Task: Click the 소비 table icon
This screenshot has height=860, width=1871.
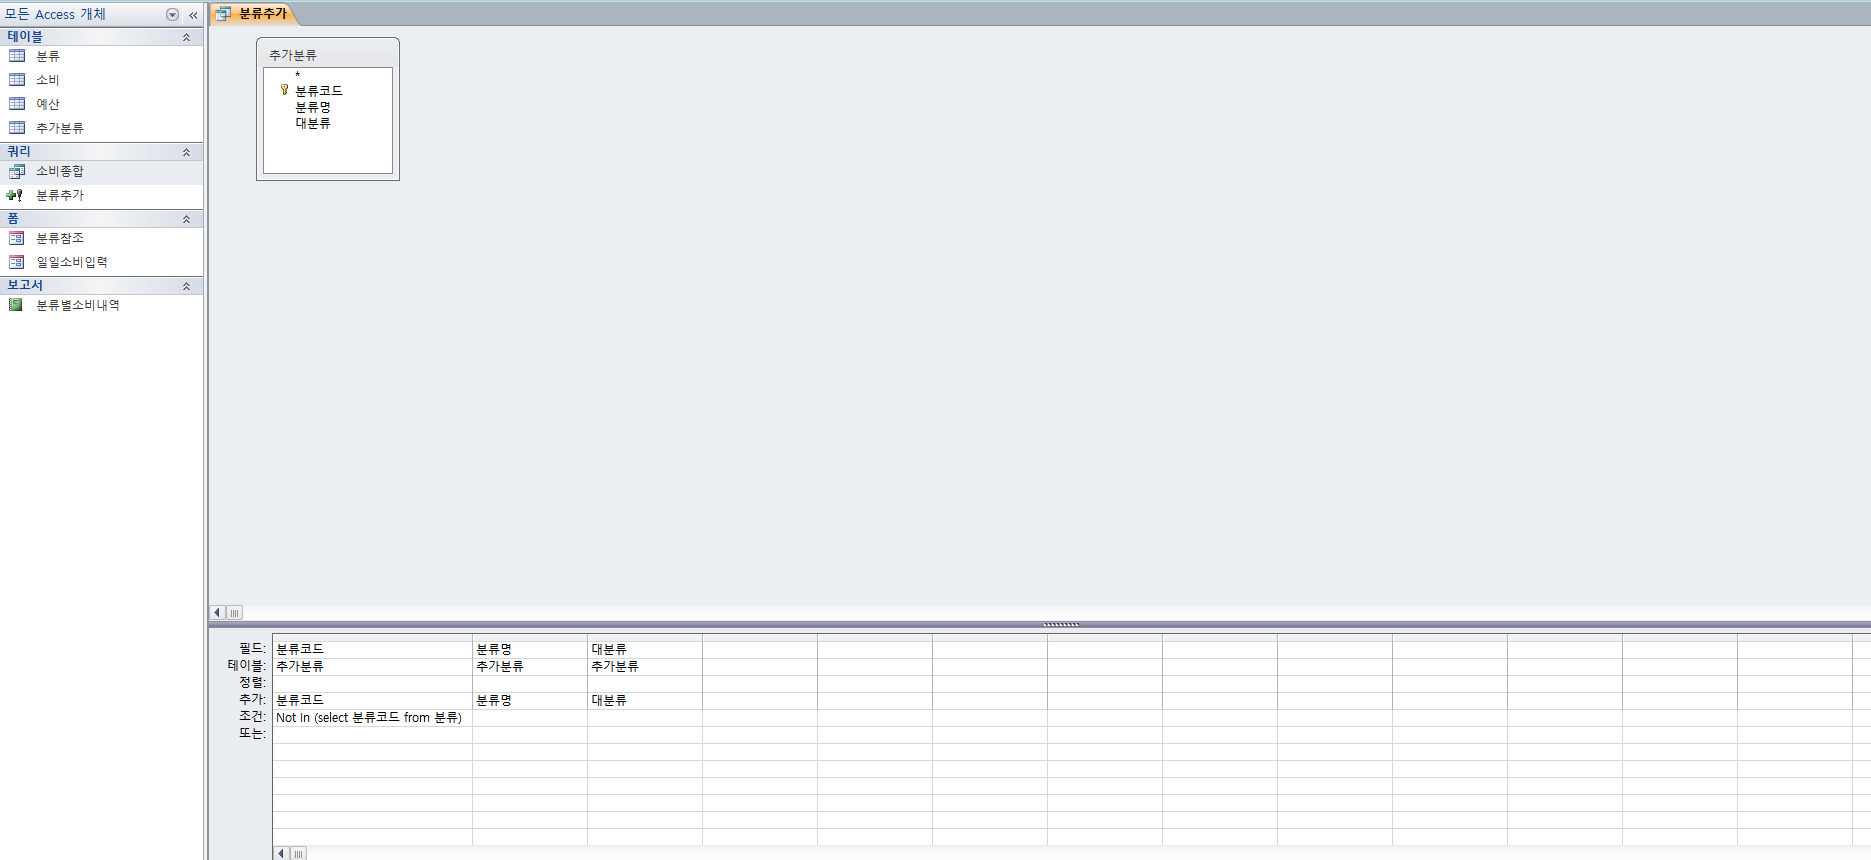Action: pyautogui.click(x=17, y=80)
